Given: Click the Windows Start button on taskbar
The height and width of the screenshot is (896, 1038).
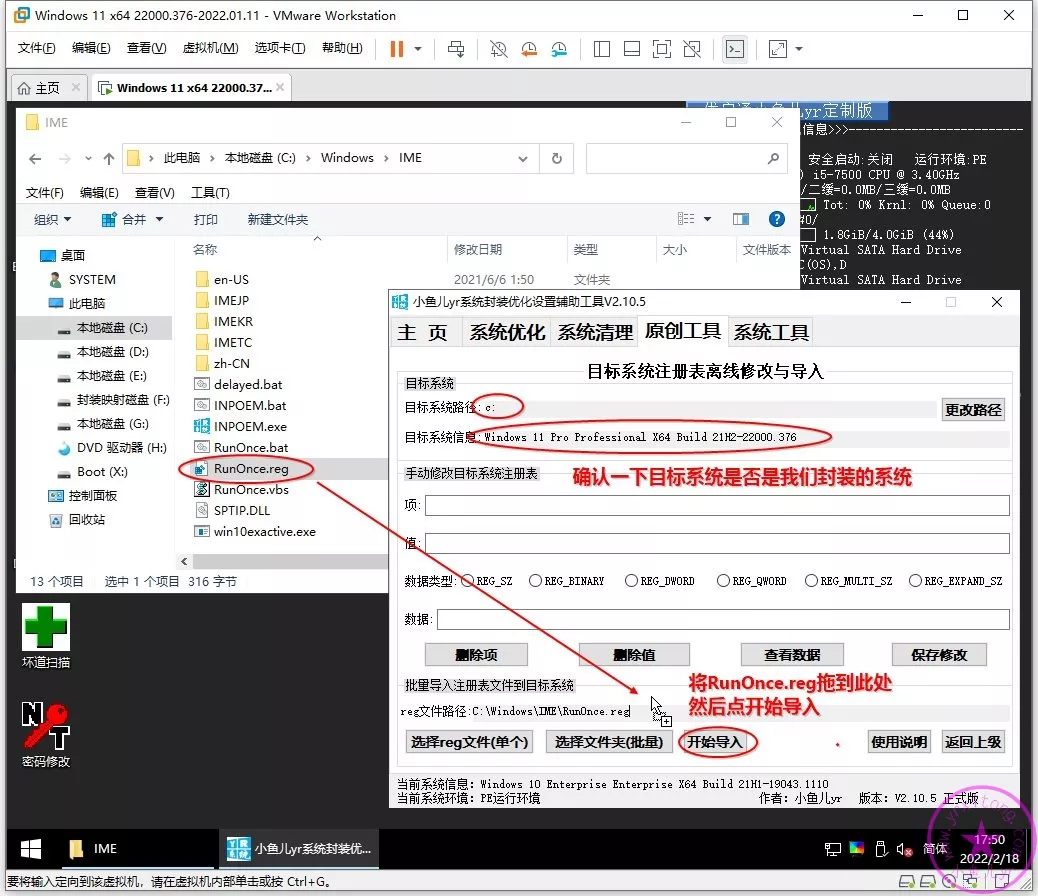Looking at the screenshot, I should pos(31,849).
